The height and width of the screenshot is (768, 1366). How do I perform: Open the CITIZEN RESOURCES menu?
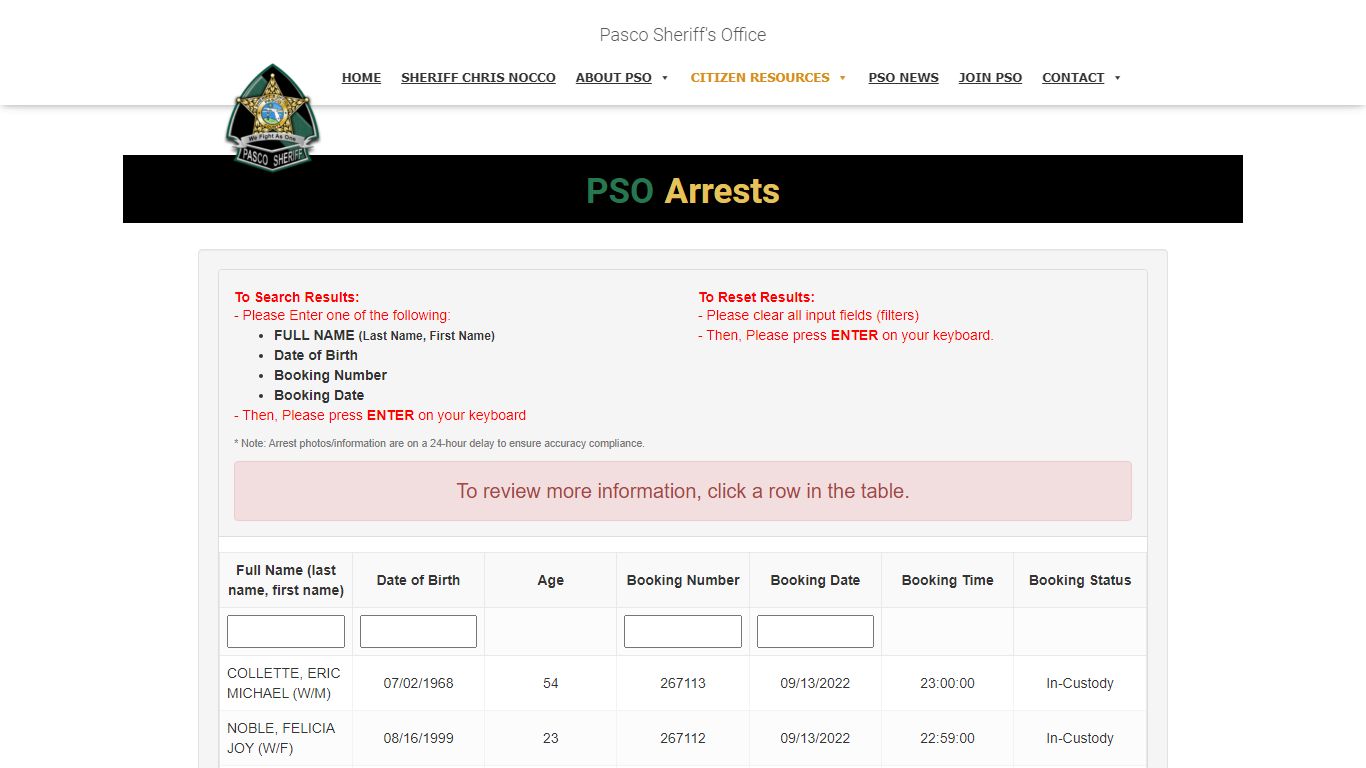[760, 77]
